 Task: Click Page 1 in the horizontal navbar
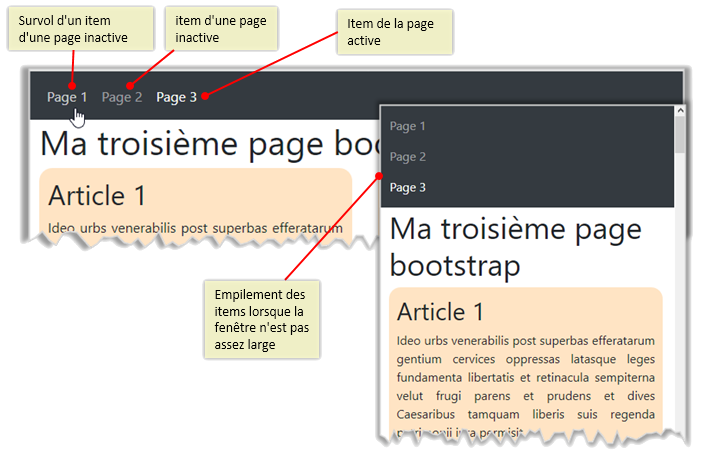[x=66, y=97]
